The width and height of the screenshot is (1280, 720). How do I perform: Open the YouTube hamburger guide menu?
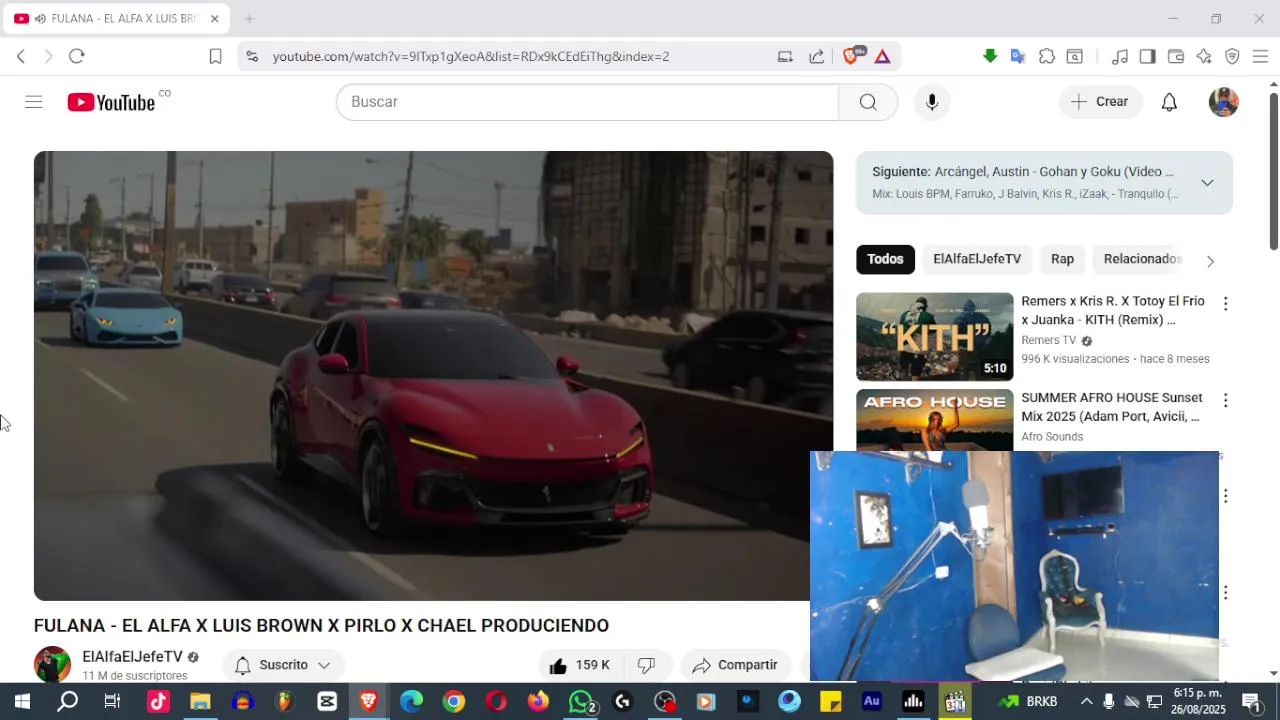click(34, 102)
